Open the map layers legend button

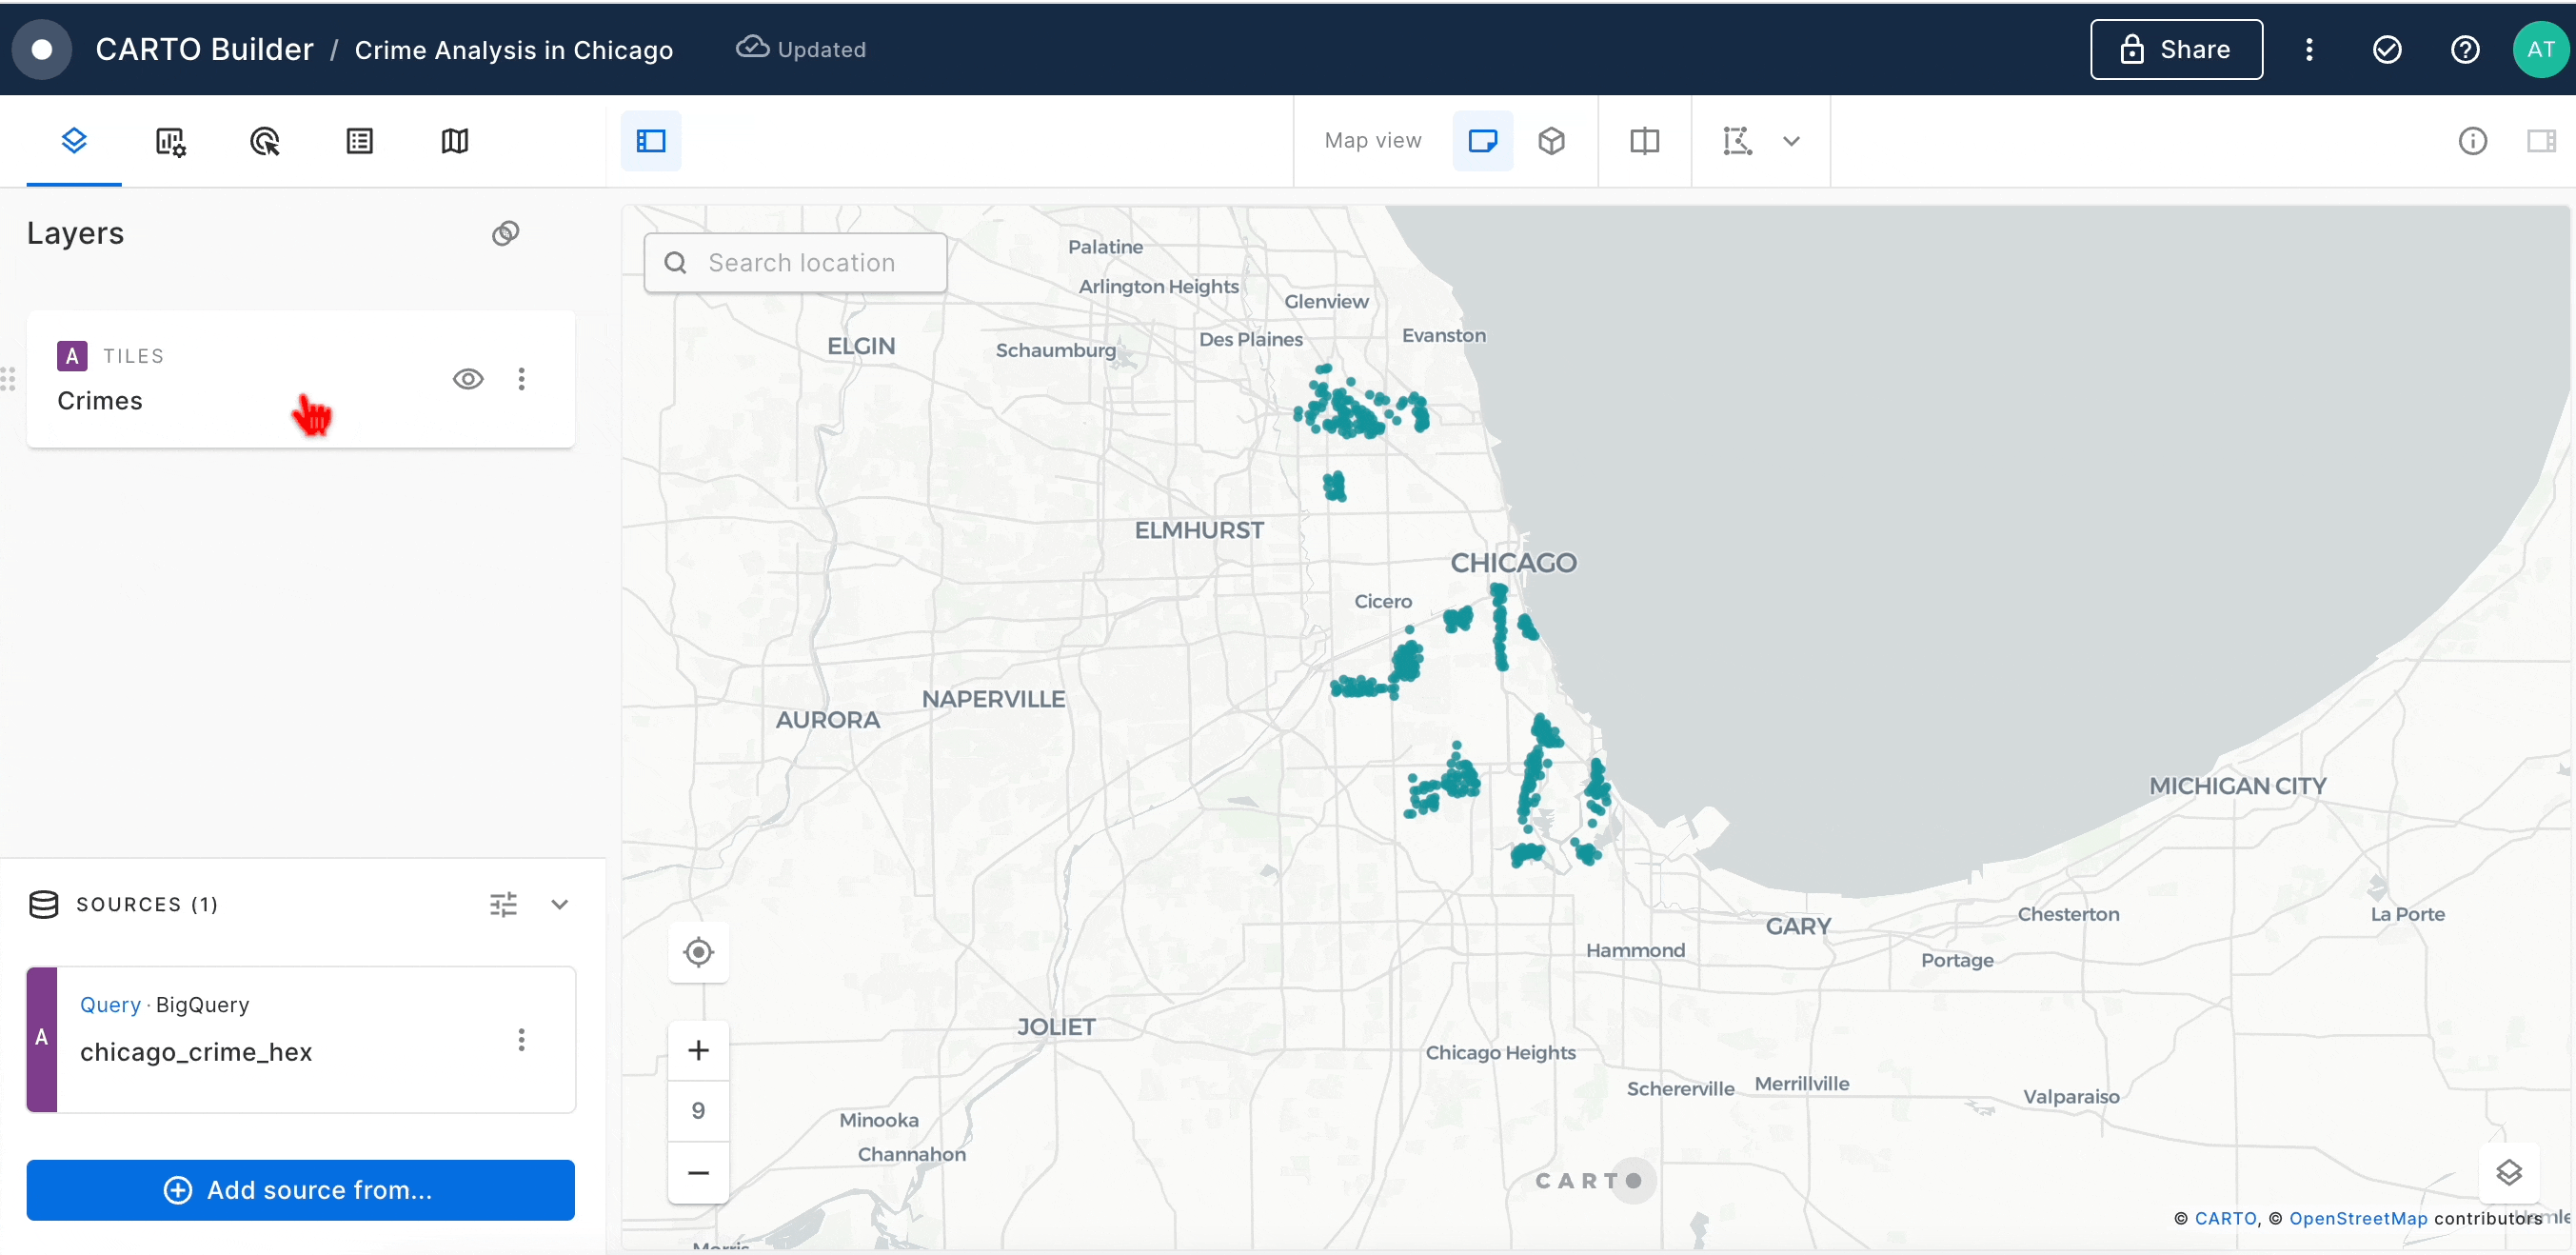[x=2508, y=1172]
